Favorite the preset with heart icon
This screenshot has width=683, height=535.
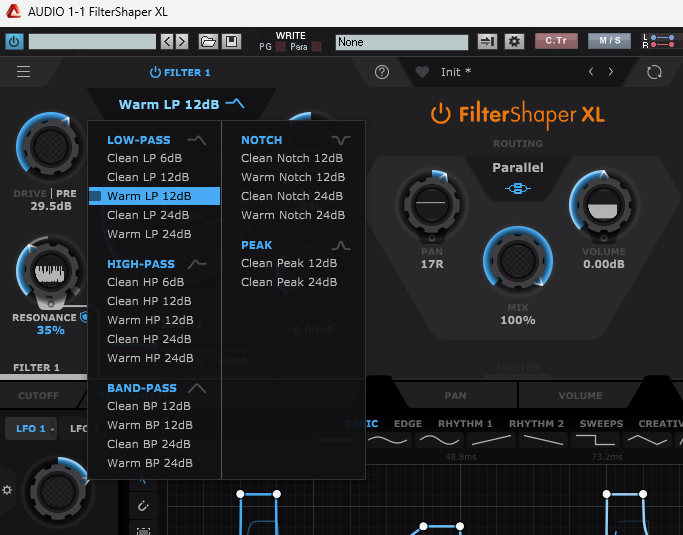click(x=422, y=72)
